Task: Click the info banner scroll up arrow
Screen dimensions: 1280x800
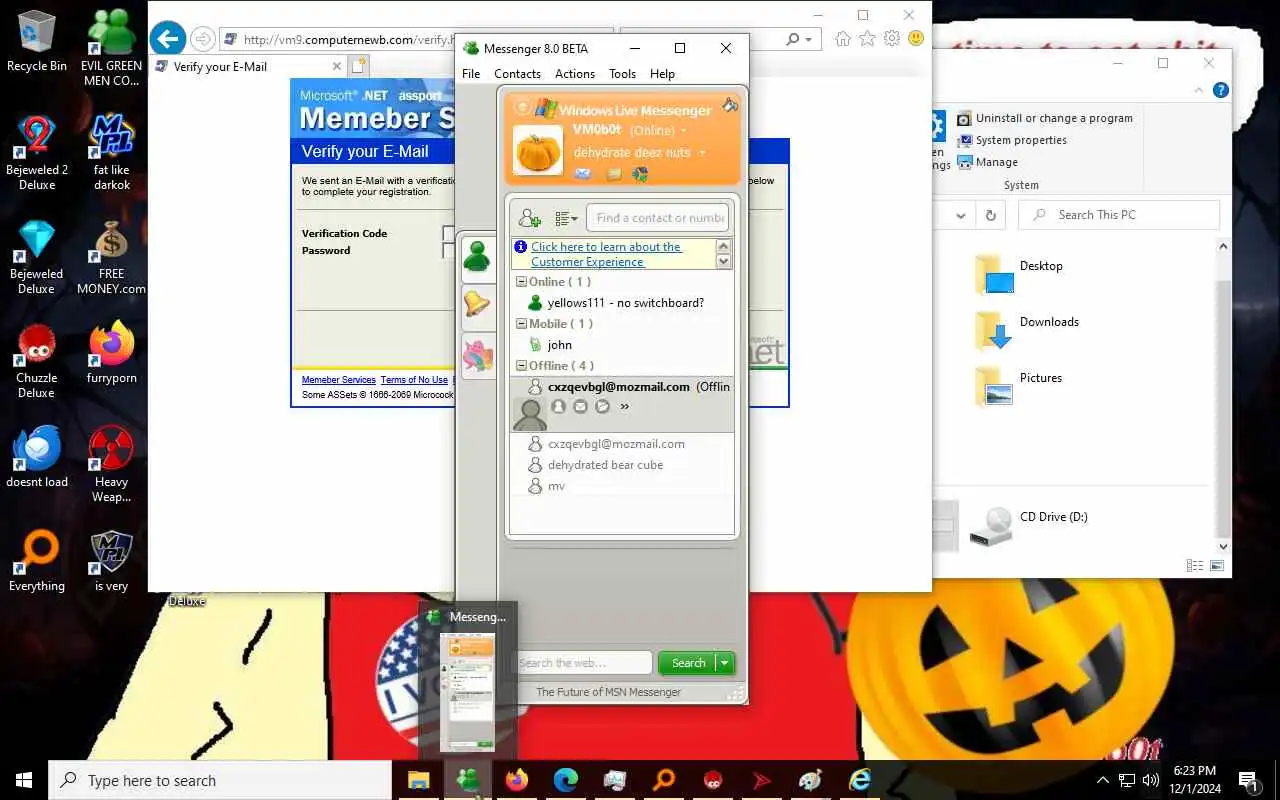Action: [x=724, y=246]
